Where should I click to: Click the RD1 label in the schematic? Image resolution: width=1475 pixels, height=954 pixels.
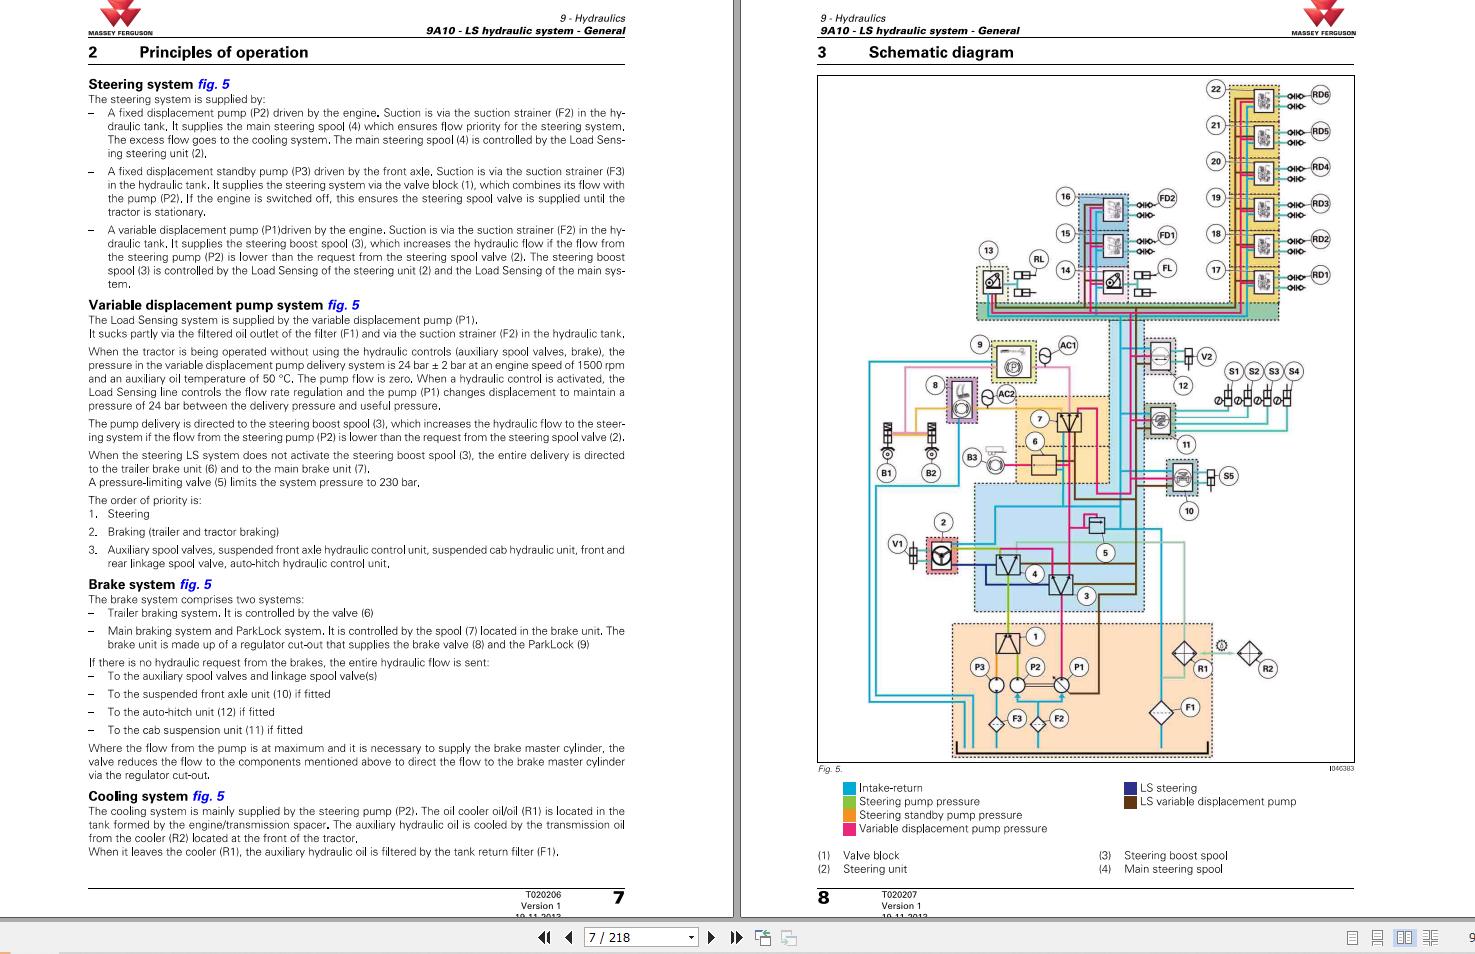pyautogui.click(x=1321, y=275)
